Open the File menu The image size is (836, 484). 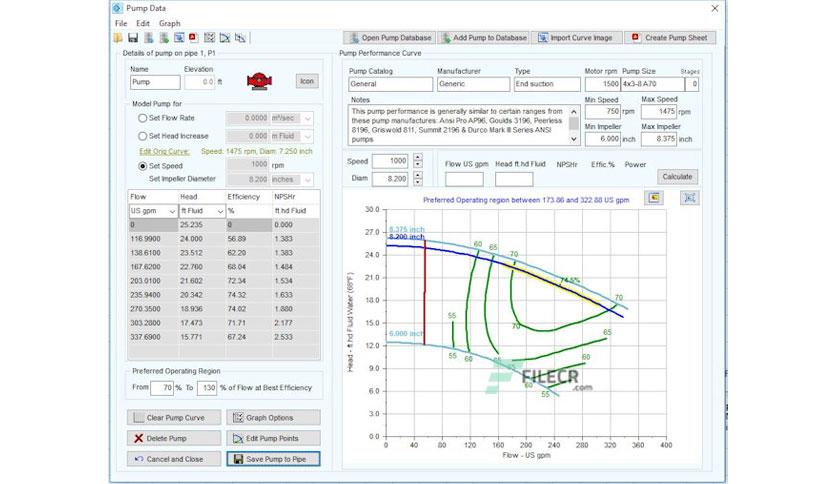point(121,23)
